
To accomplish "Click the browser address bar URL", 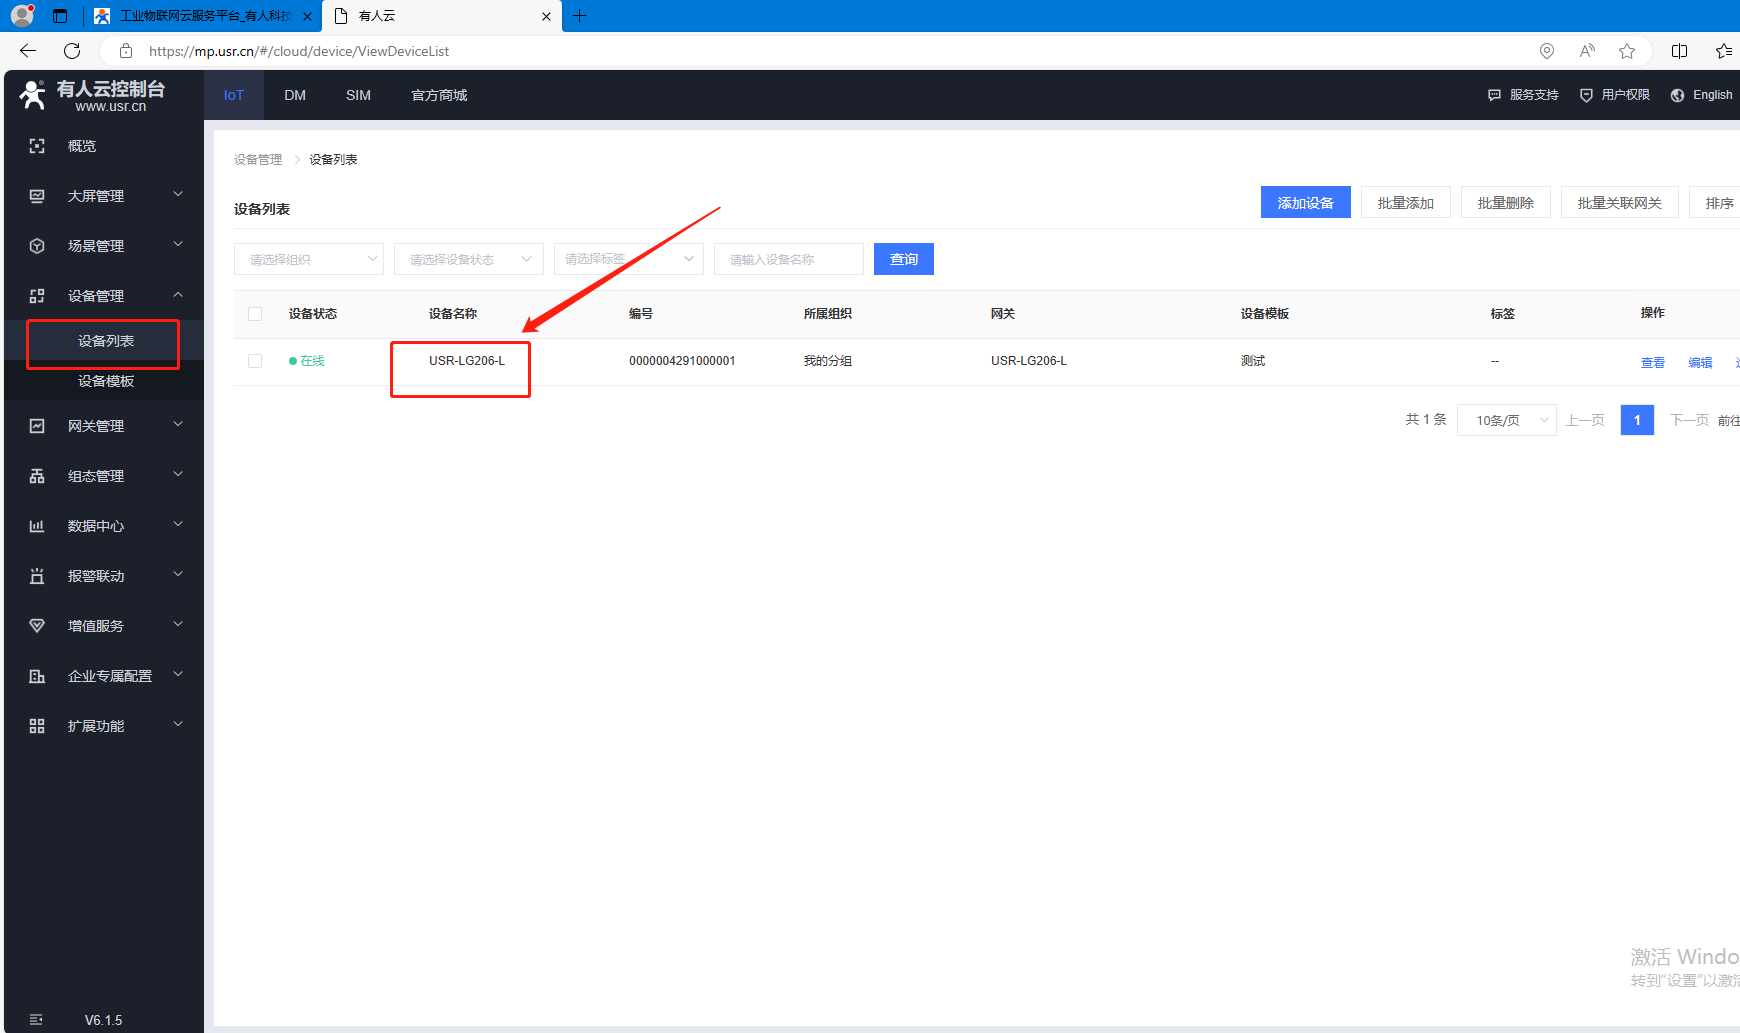I will (x=299, y=51).
